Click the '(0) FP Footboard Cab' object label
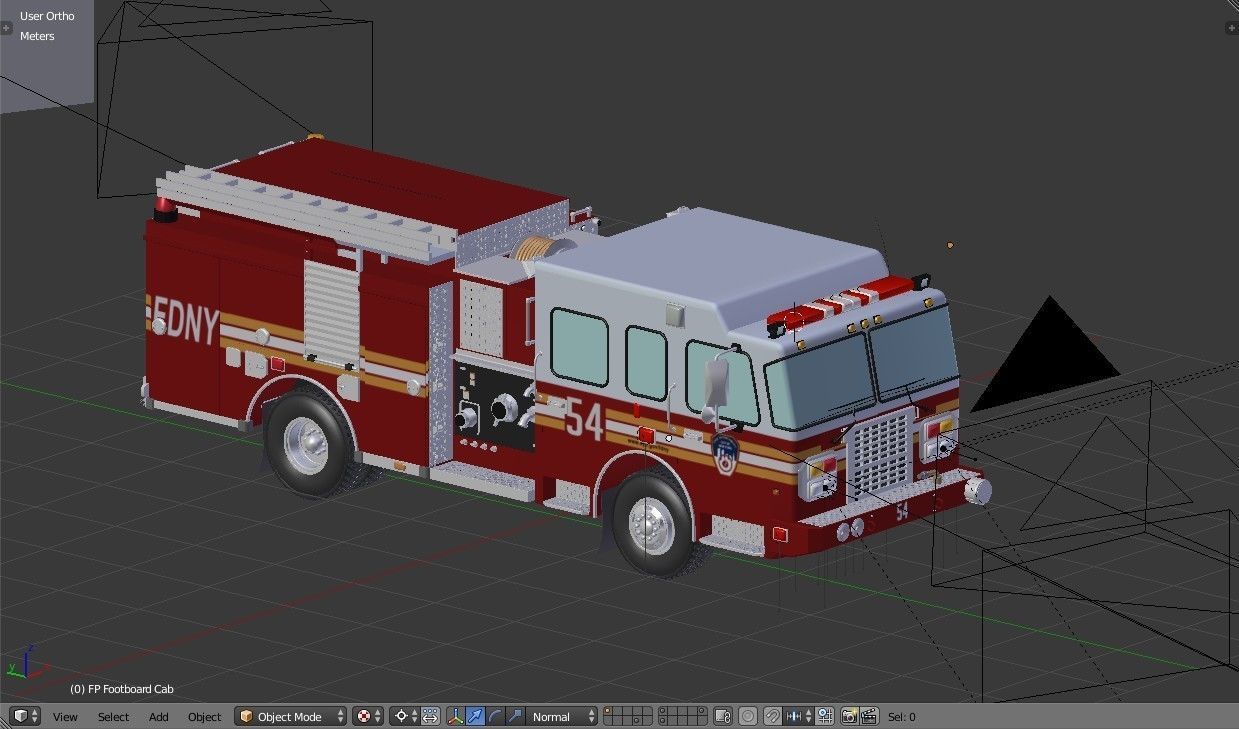This screenshot has height=729, width=1239. click(x=121, y=689)
